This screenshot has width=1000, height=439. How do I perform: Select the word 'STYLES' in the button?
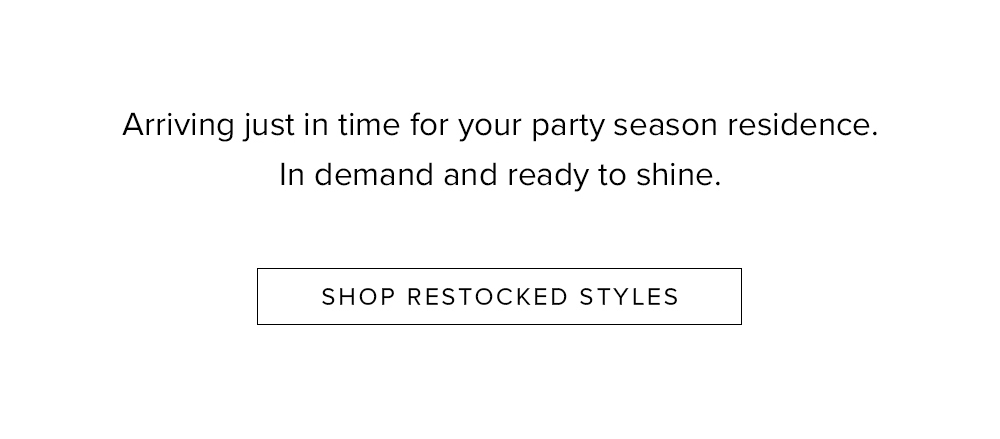click(629, 297)
